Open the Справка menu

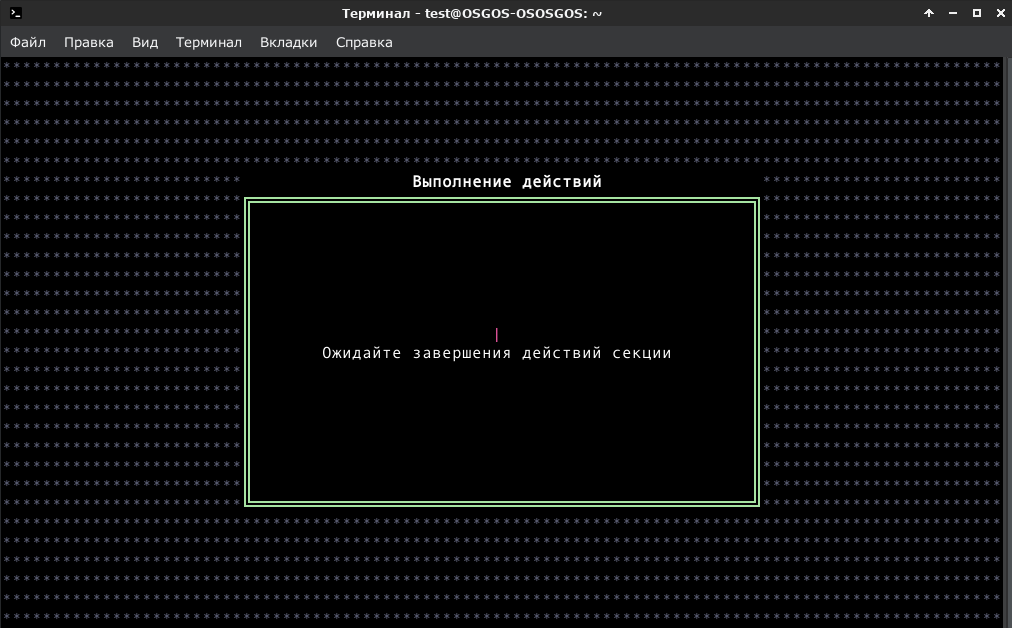click(x=364, y=43)
